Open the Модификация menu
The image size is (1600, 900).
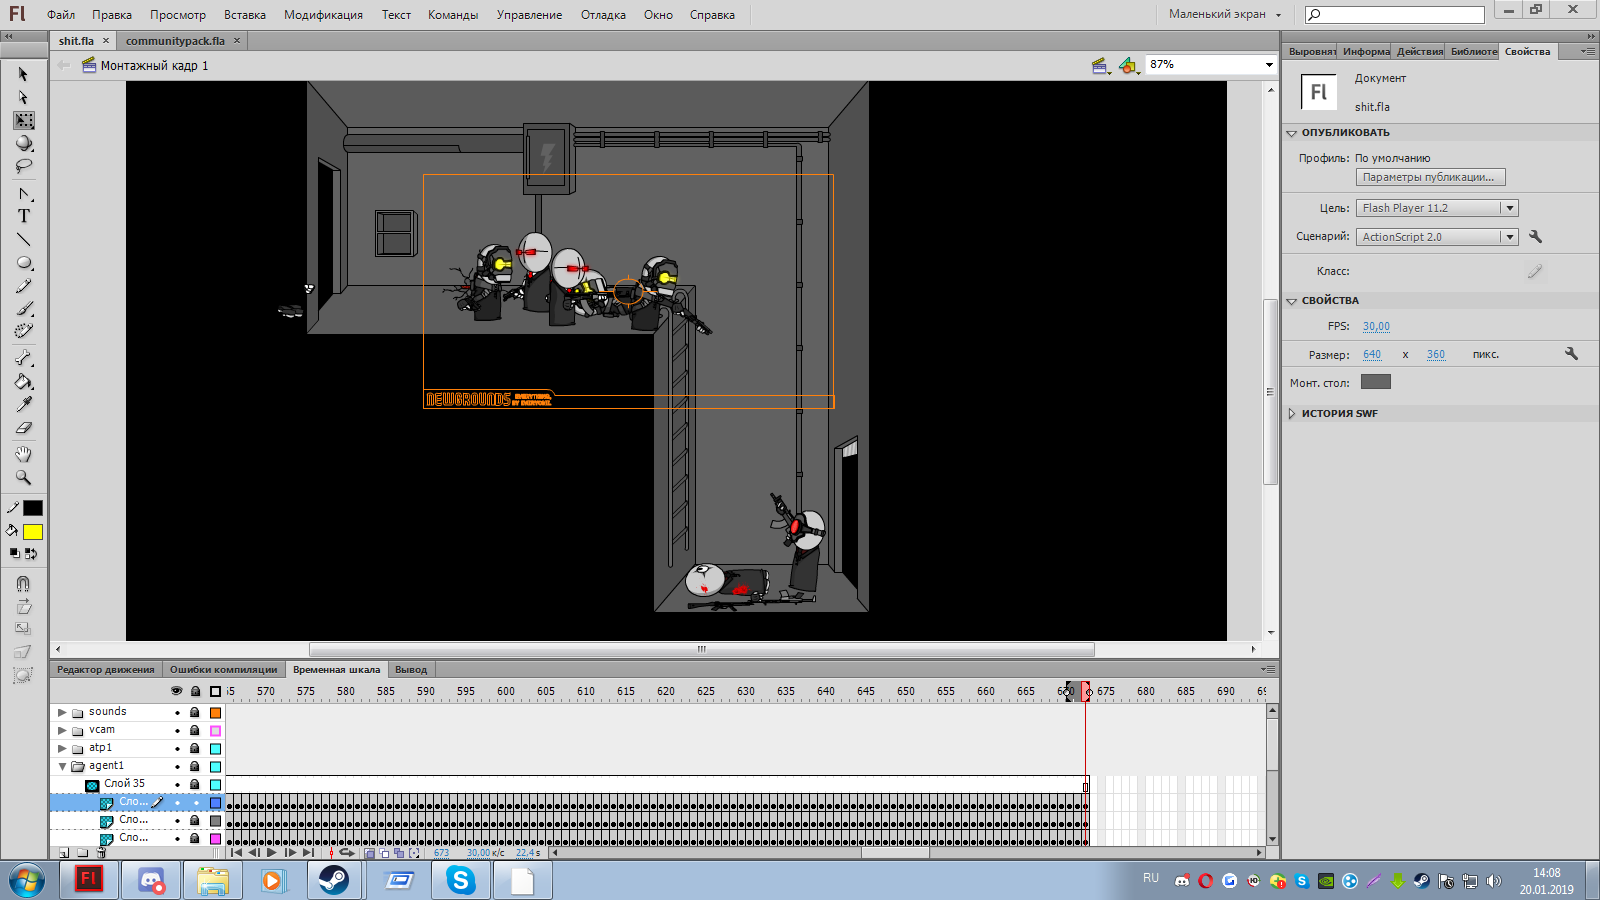tap(323, 15)
